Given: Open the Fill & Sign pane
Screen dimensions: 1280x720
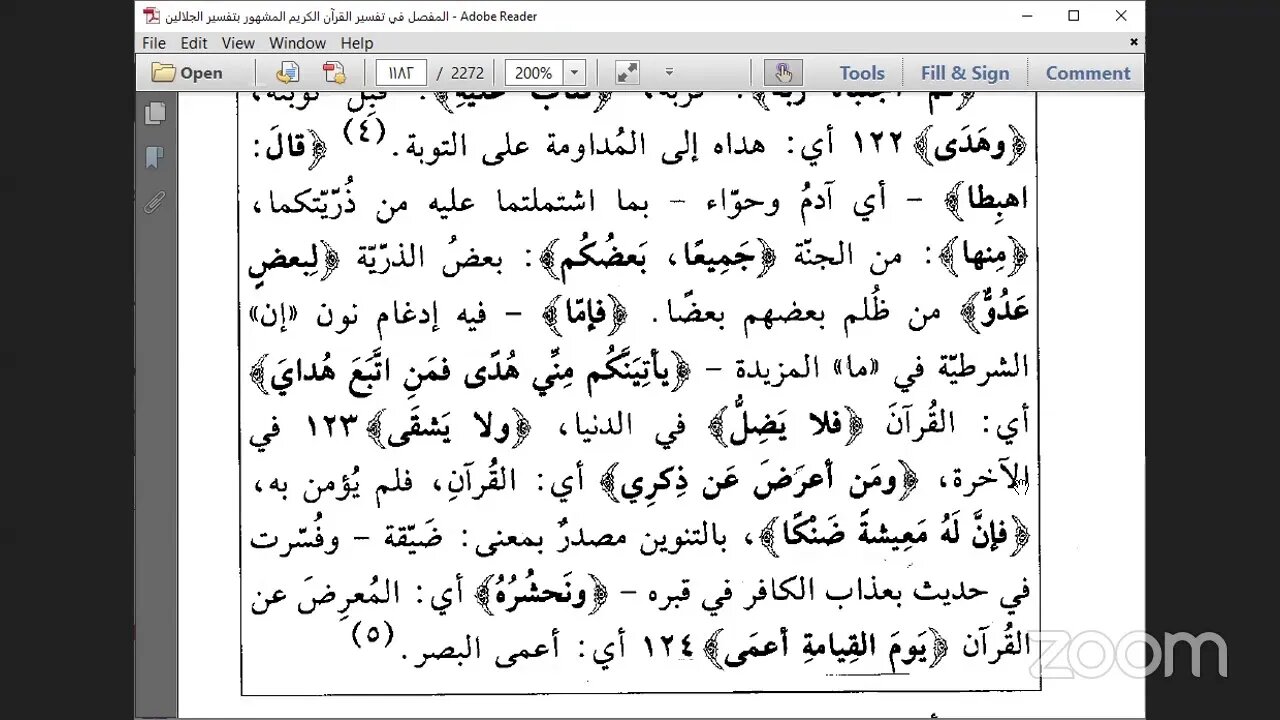Looking at the screenshot, I should (965, 73).
